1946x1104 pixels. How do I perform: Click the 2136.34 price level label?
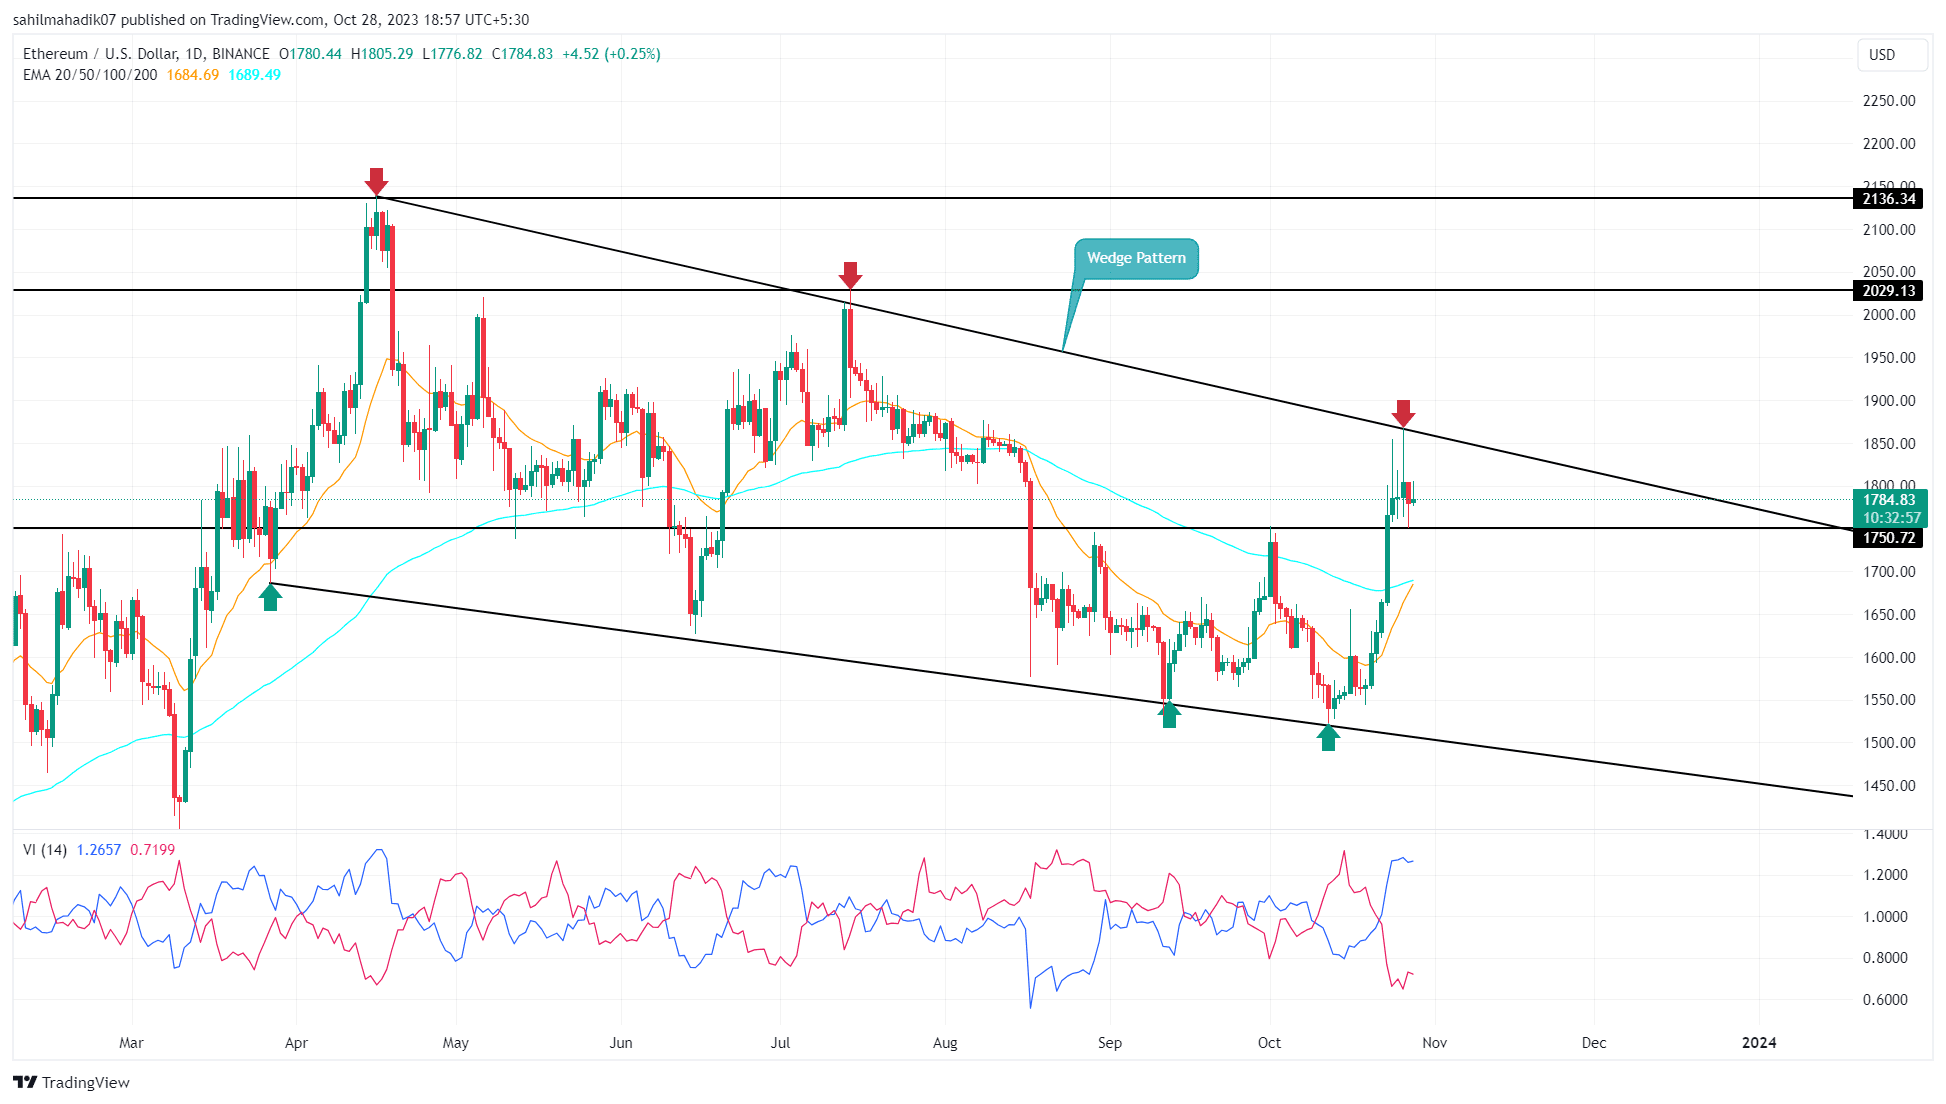(1889, 199)
